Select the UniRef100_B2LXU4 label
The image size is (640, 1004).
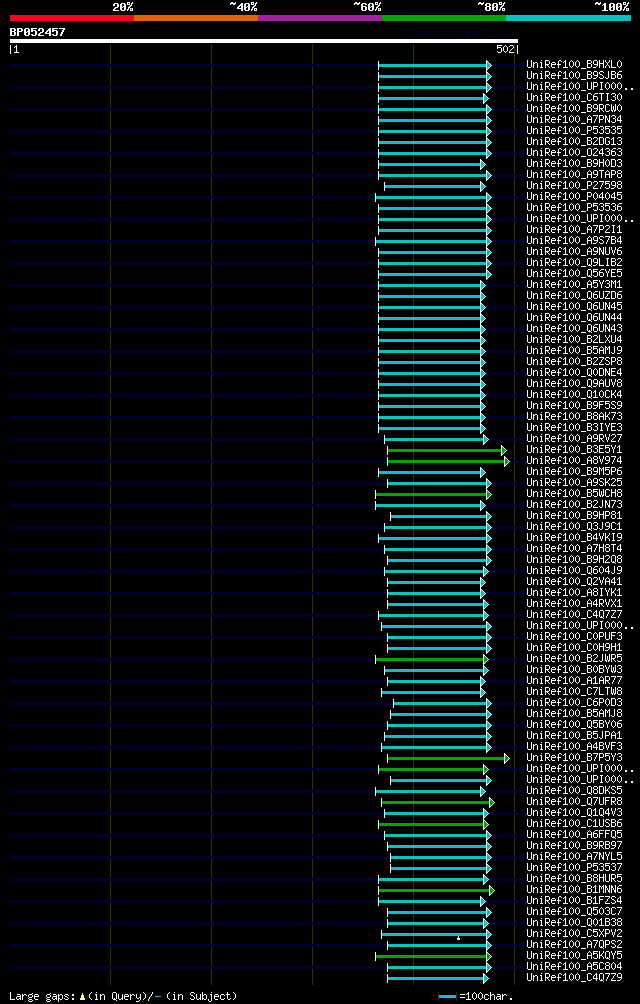(574, 339)
